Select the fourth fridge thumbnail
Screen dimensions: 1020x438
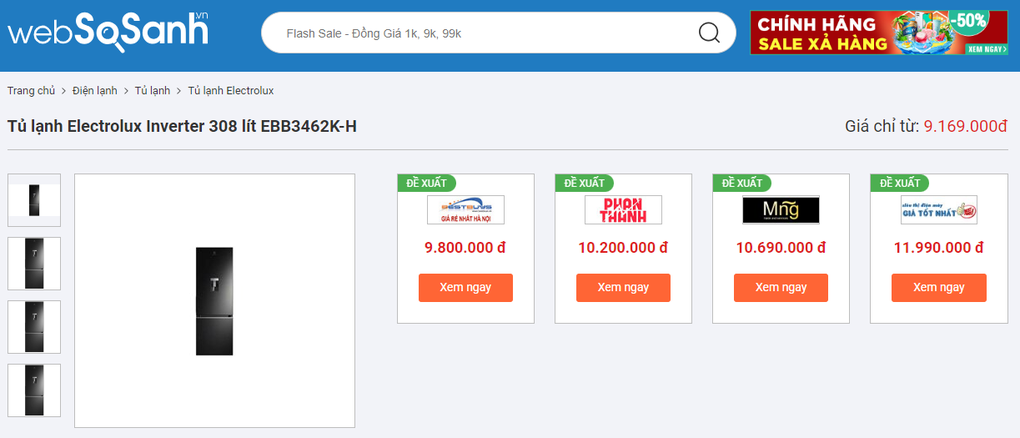(x=34, y=390)
